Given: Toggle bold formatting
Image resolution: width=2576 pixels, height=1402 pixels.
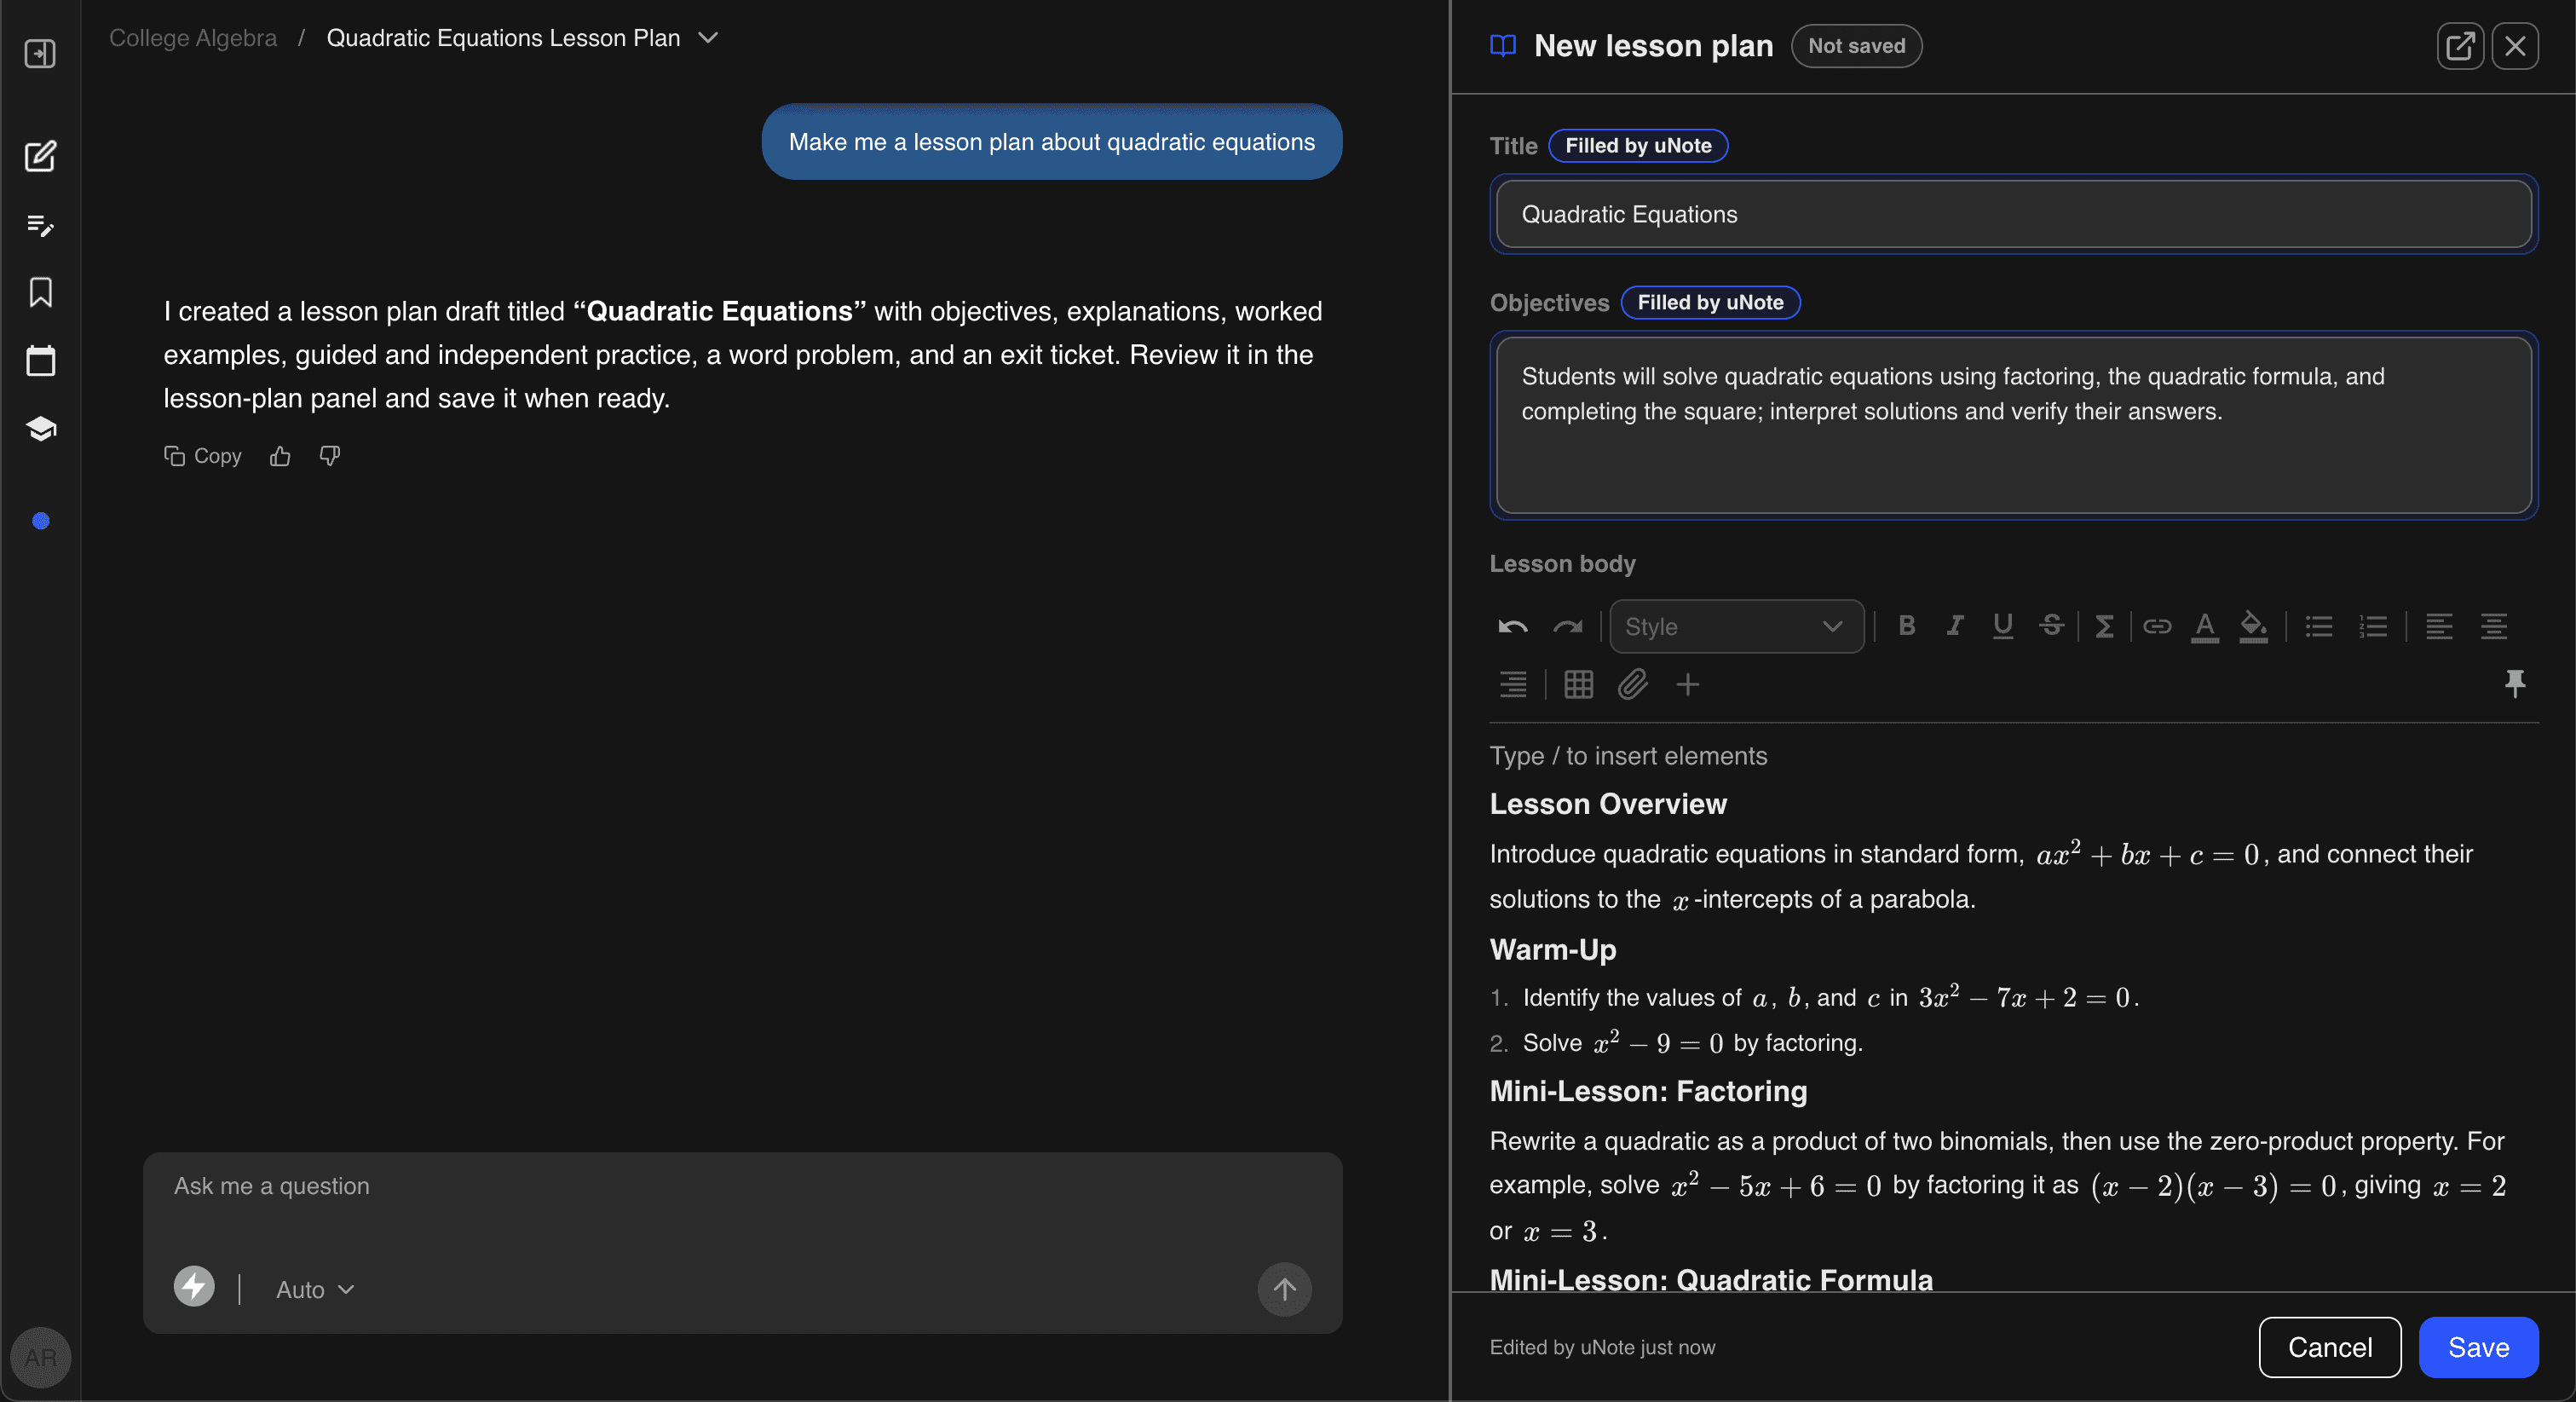Looking at the screenshot, I should (1906, 626).
